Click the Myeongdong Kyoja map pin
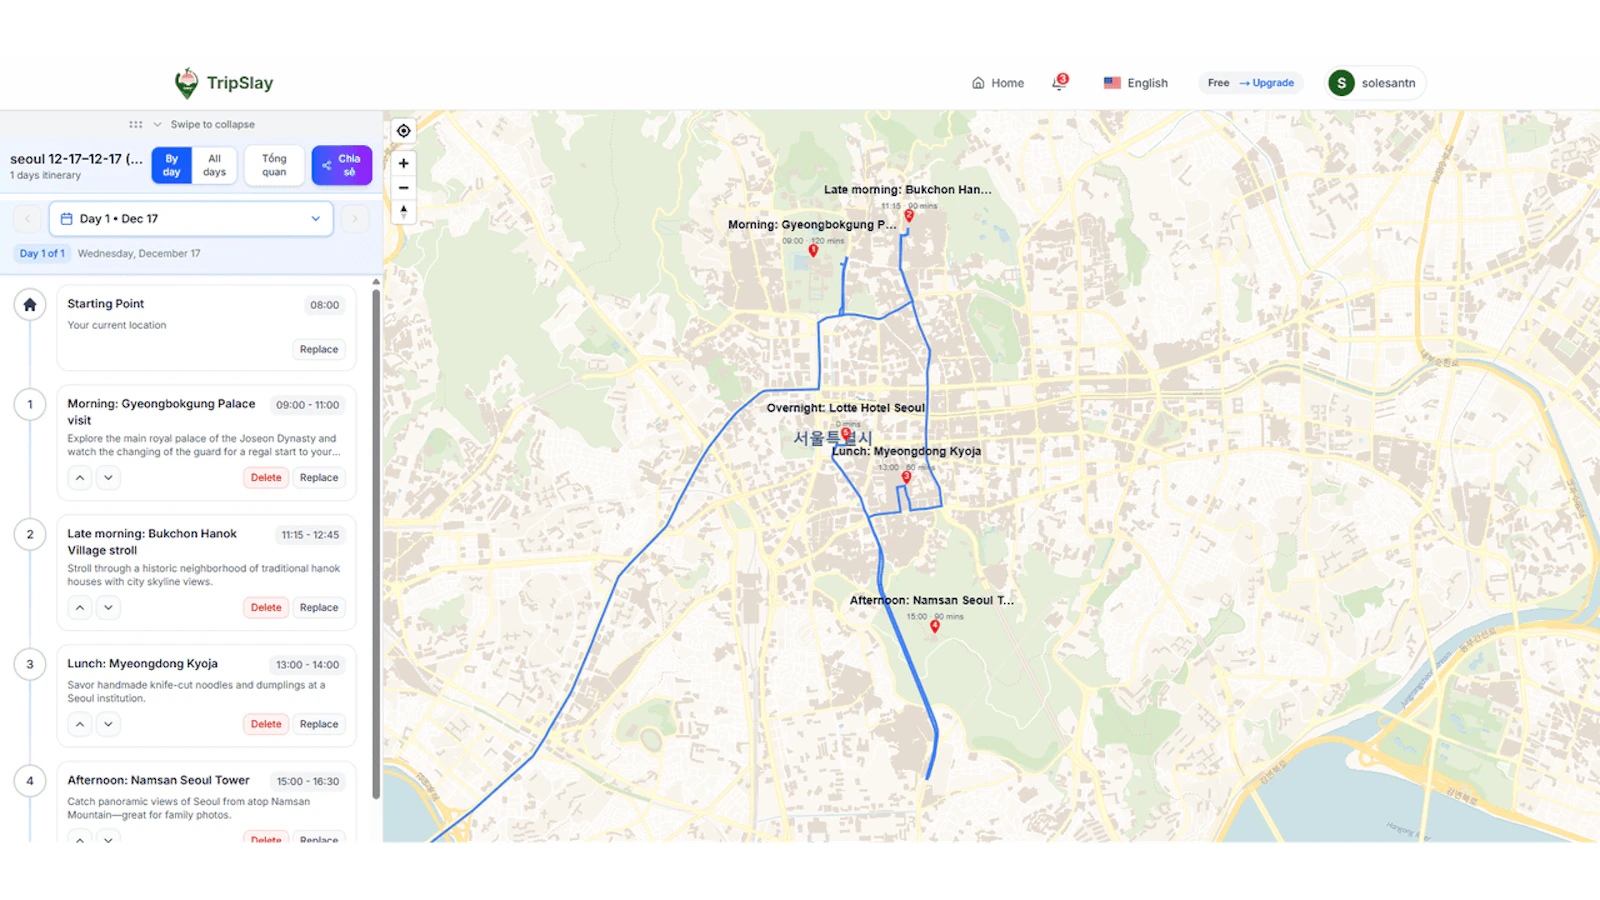Screen dimensions: 1600x900 coord(906,477)
